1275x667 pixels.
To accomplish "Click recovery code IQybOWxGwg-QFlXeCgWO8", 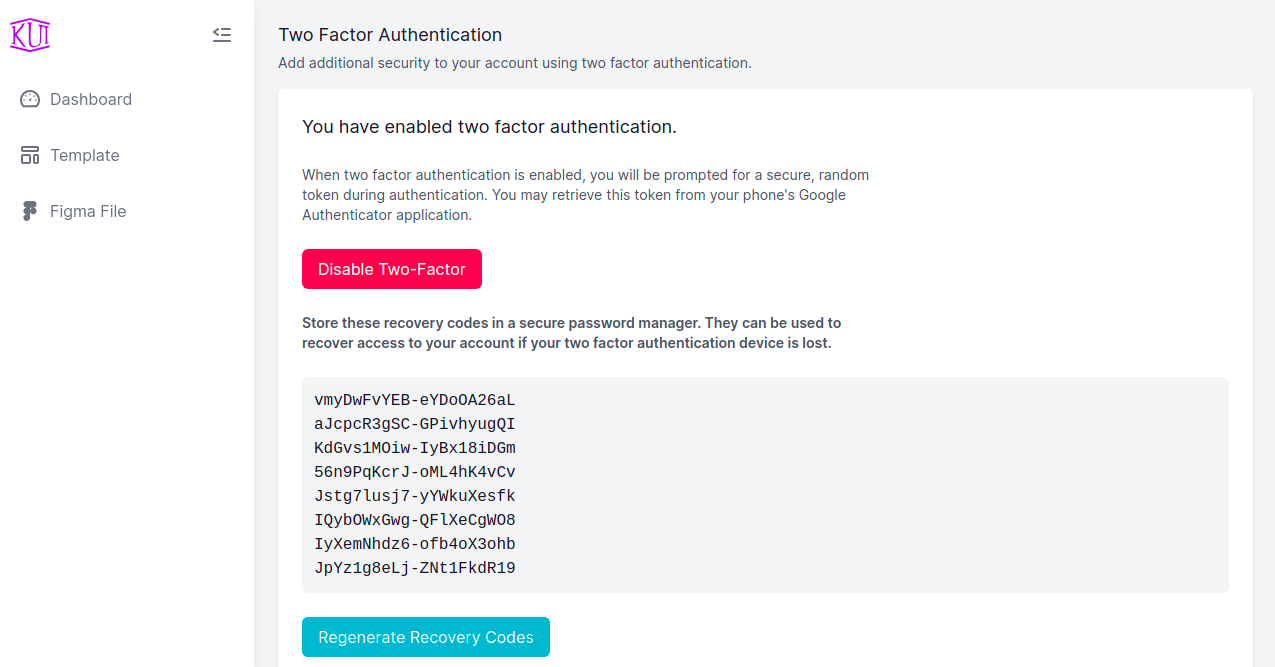I will point(415,520).
